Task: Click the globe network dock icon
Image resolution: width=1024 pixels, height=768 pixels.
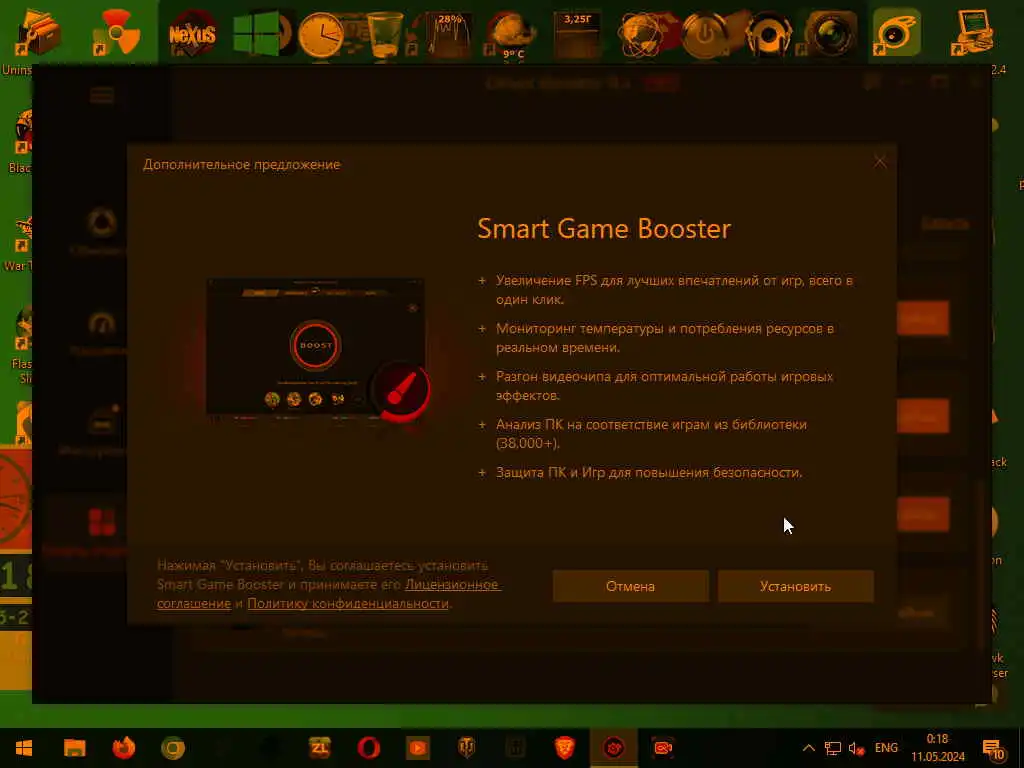Action: coord(641,33)
